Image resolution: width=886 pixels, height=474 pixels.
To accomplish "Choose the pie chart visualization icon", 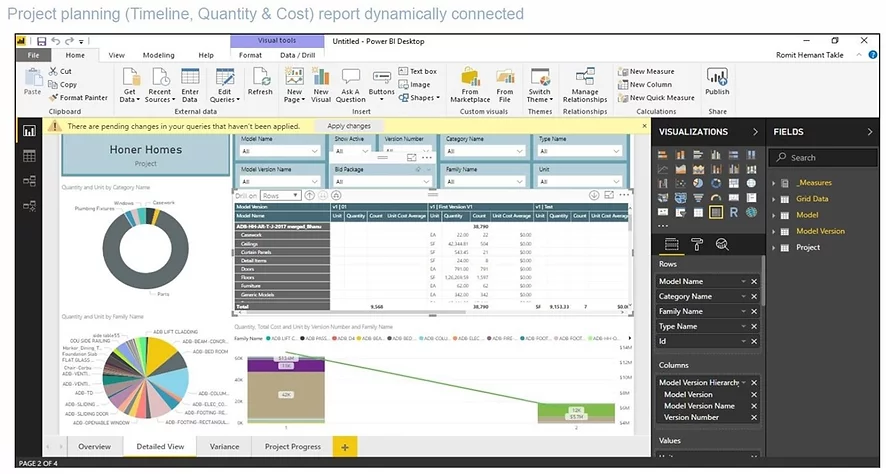I will coord(698,183).
